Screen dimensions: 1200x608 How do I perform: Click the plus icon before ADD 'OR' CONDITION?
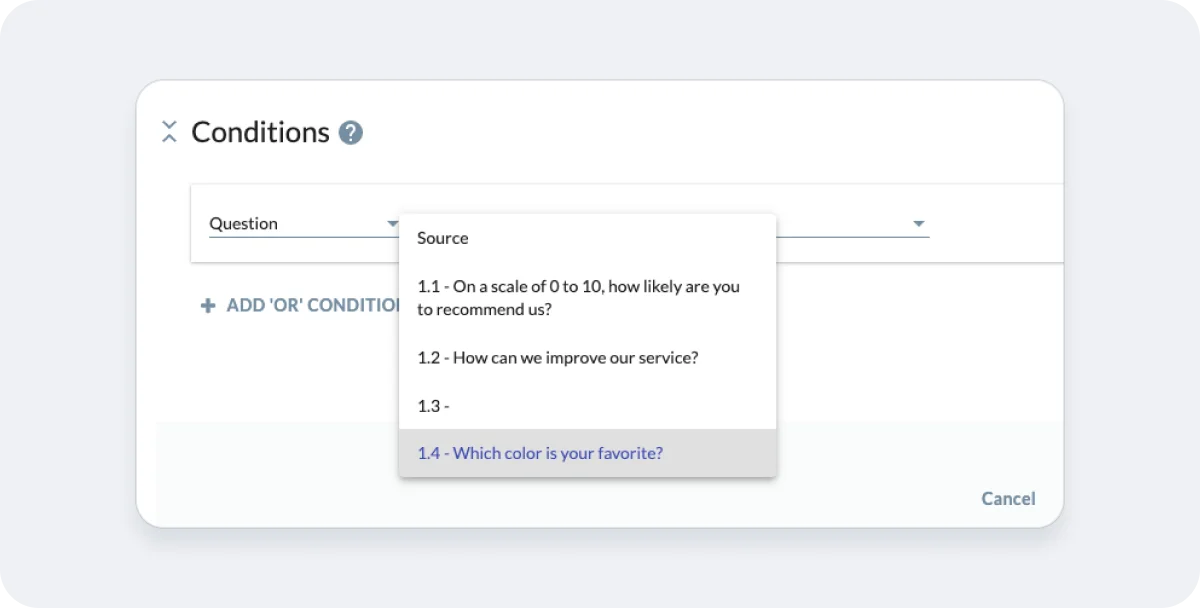coord(206,305)
